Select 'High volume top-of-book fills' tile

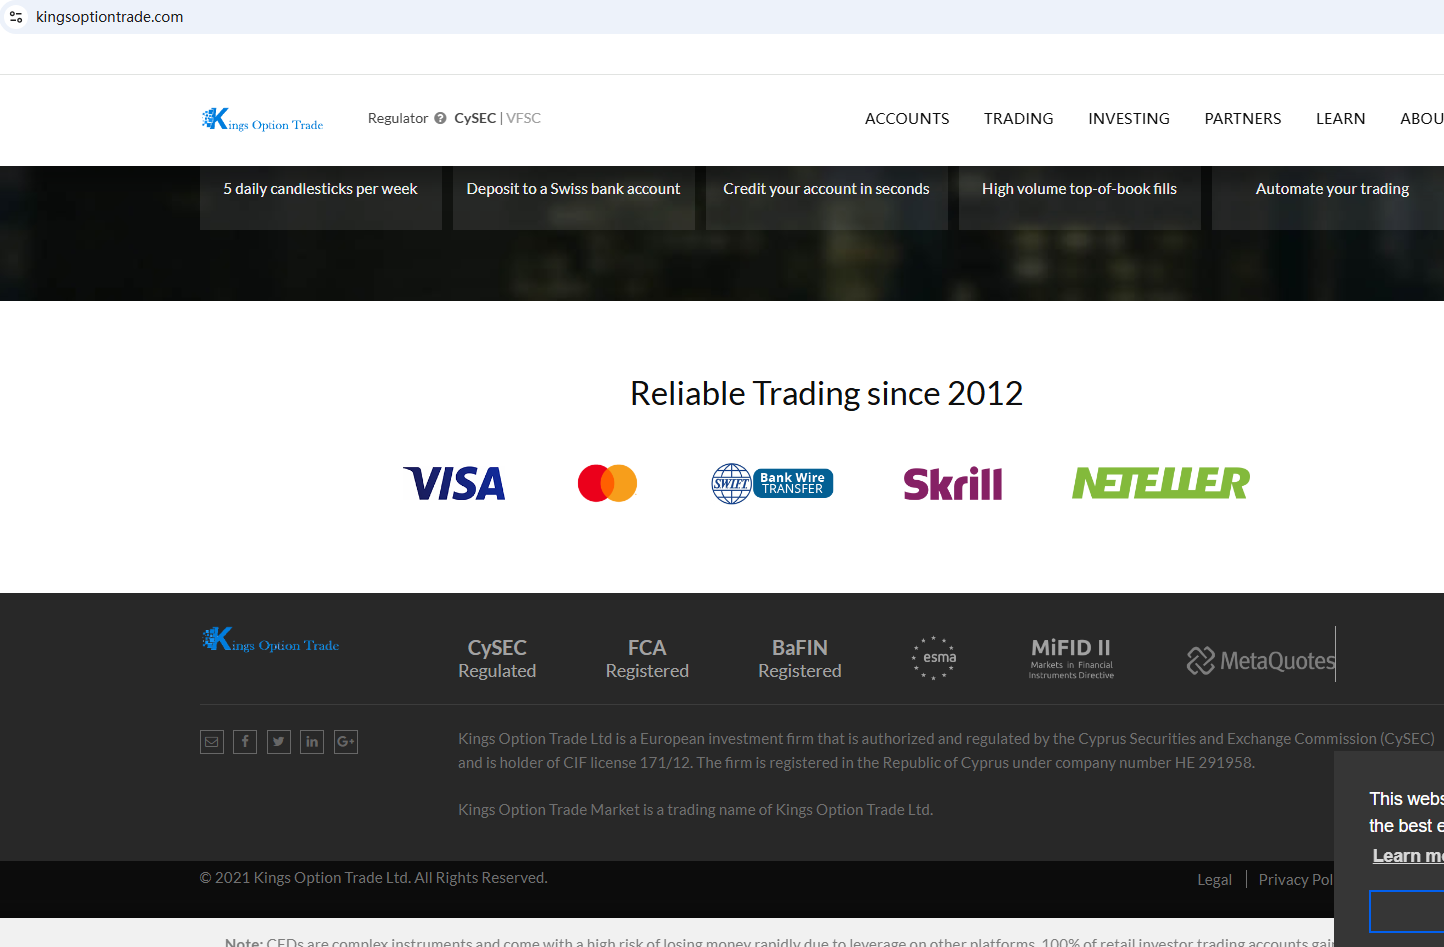[x=1080, y=198]
